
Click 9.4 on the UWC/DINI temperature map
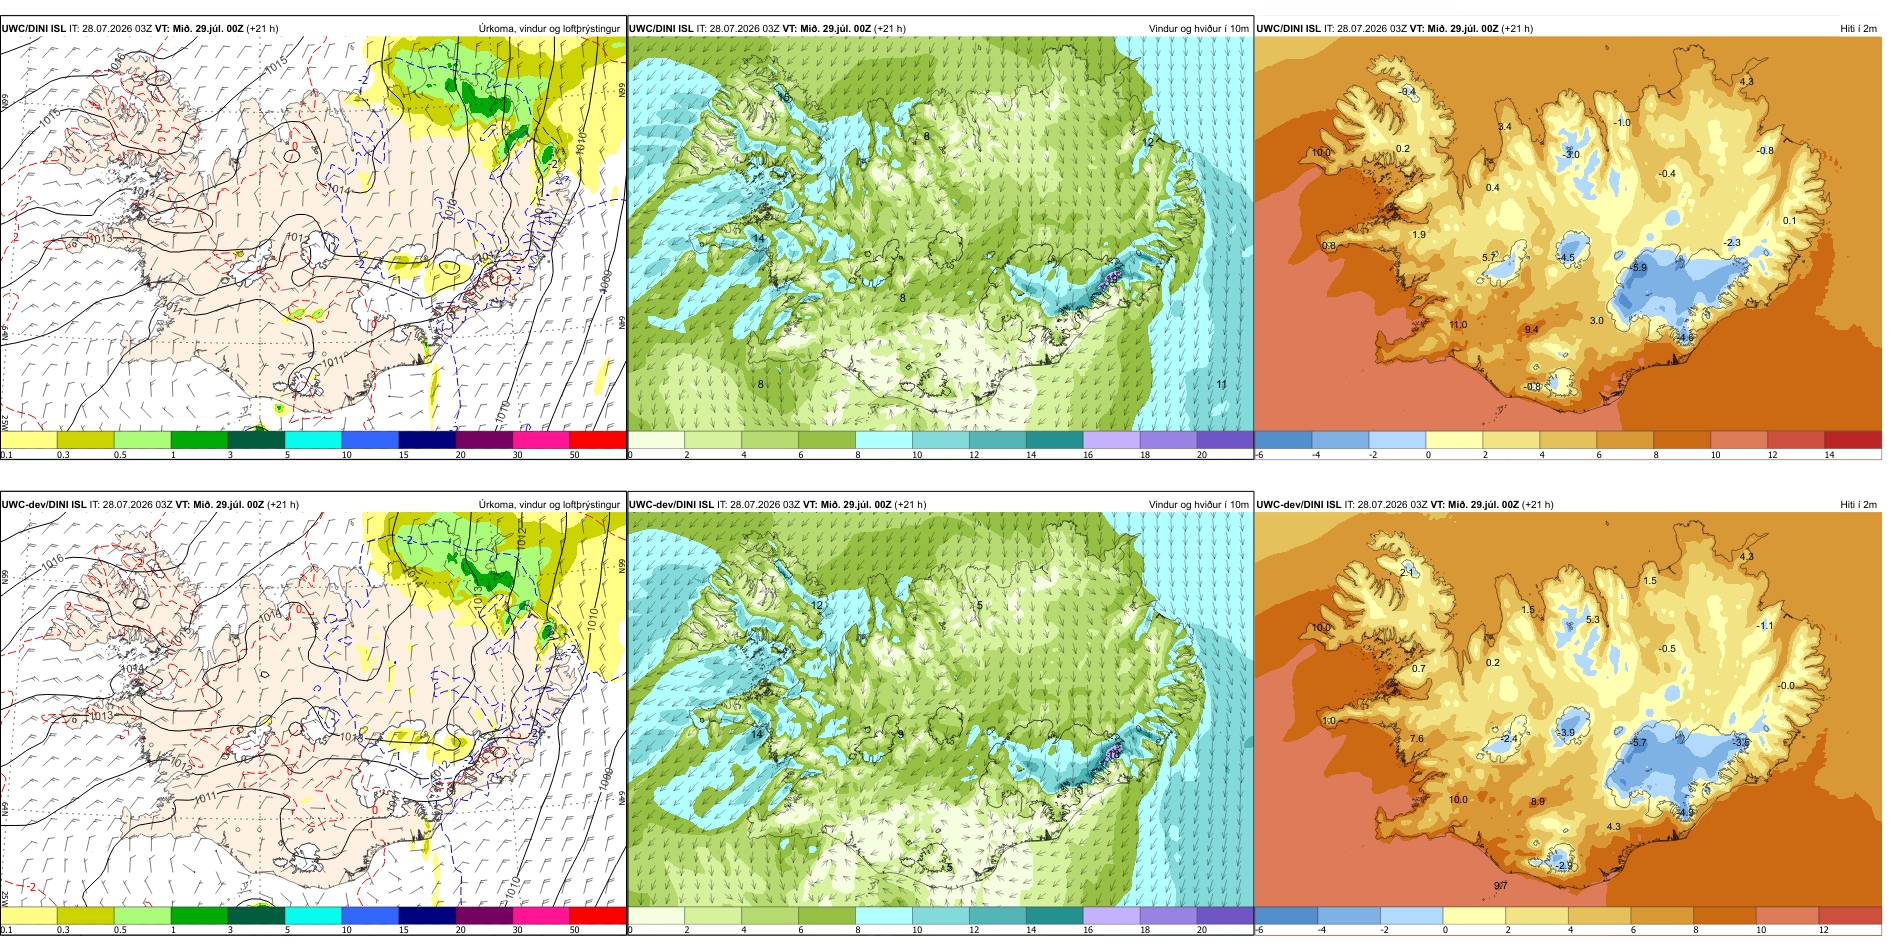click(x=1531, y=329)
